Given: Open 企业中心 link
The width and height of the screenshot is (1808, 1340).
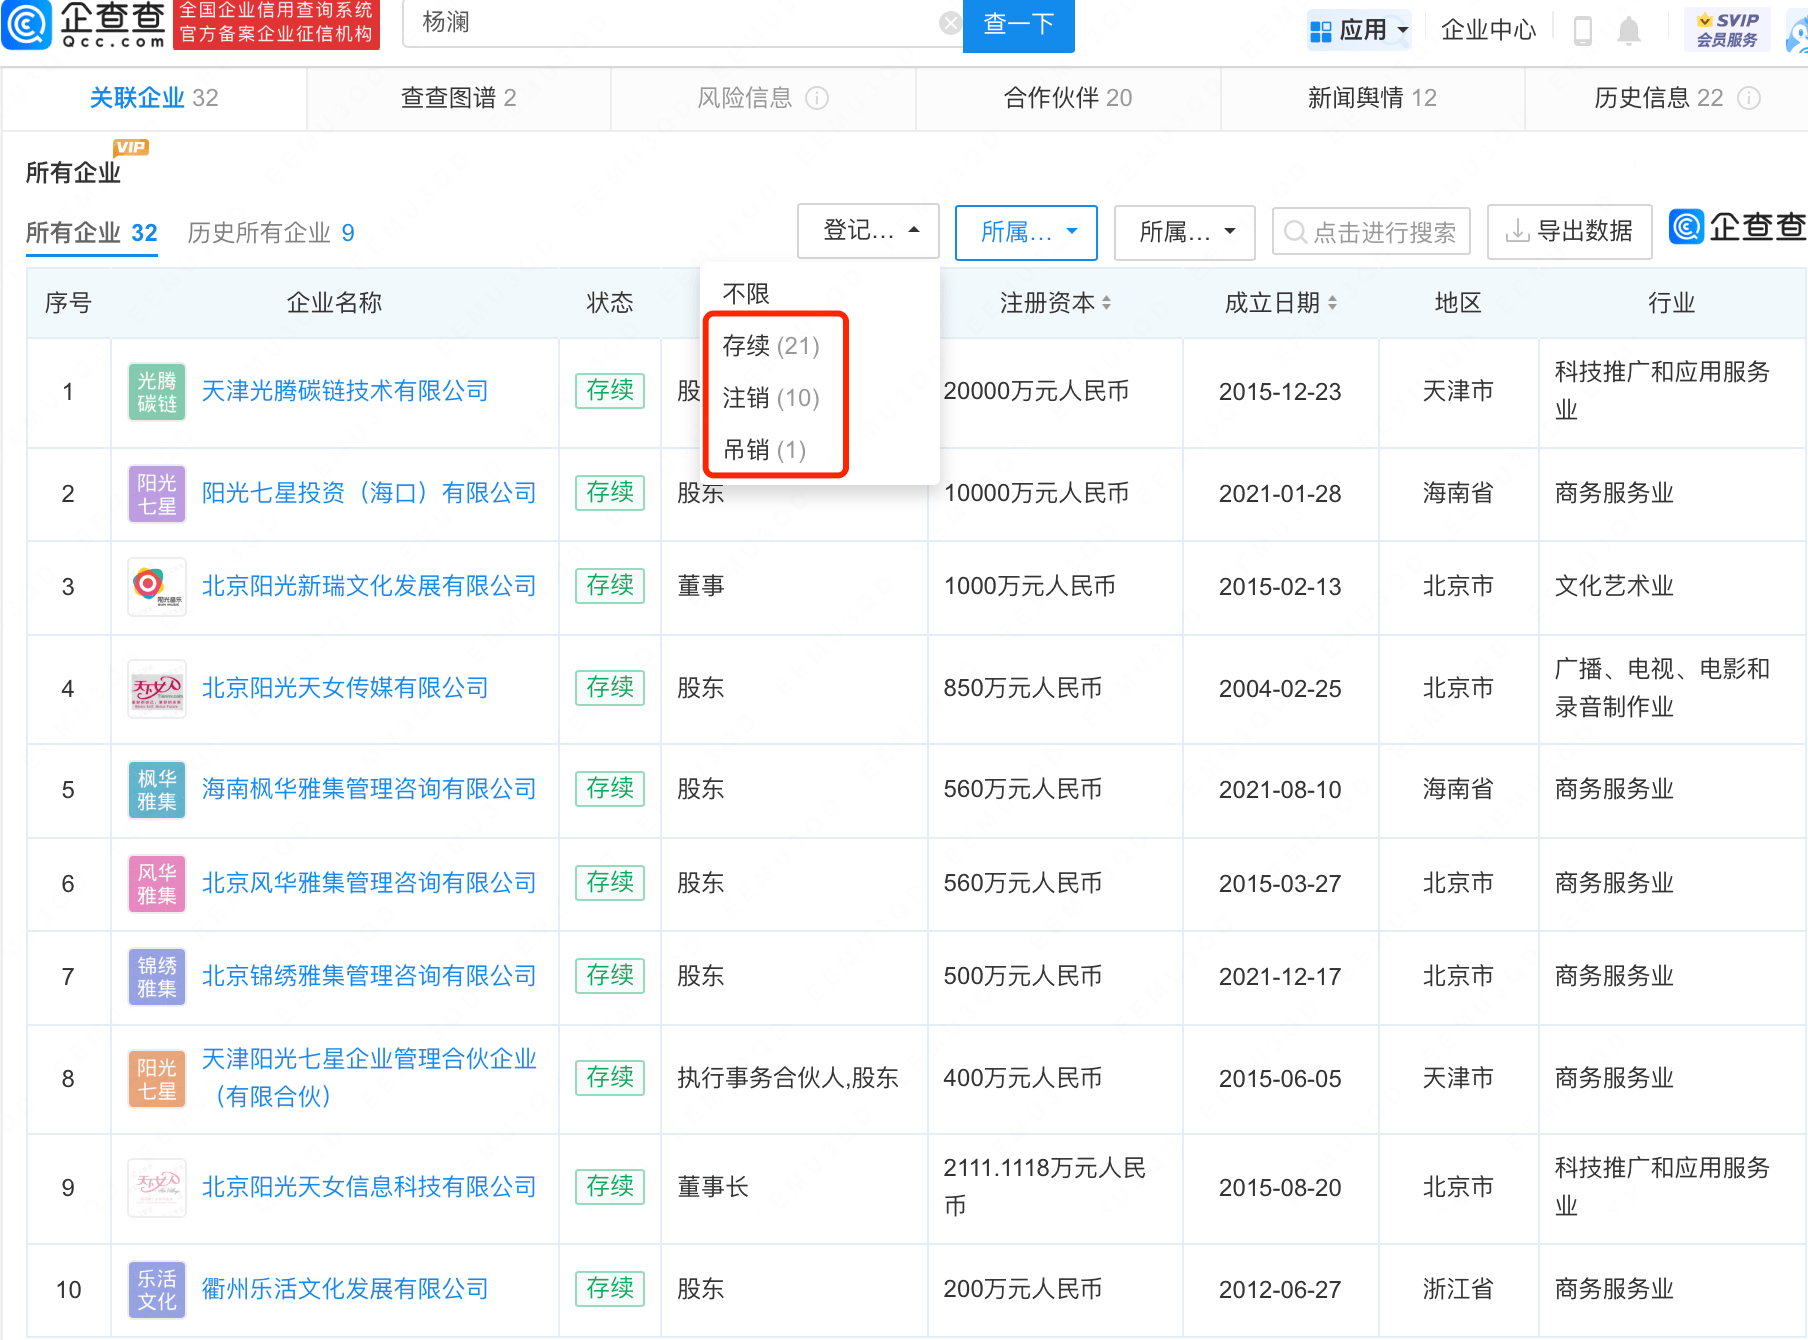Looking at the screenshot, I should click(1488, 30).
